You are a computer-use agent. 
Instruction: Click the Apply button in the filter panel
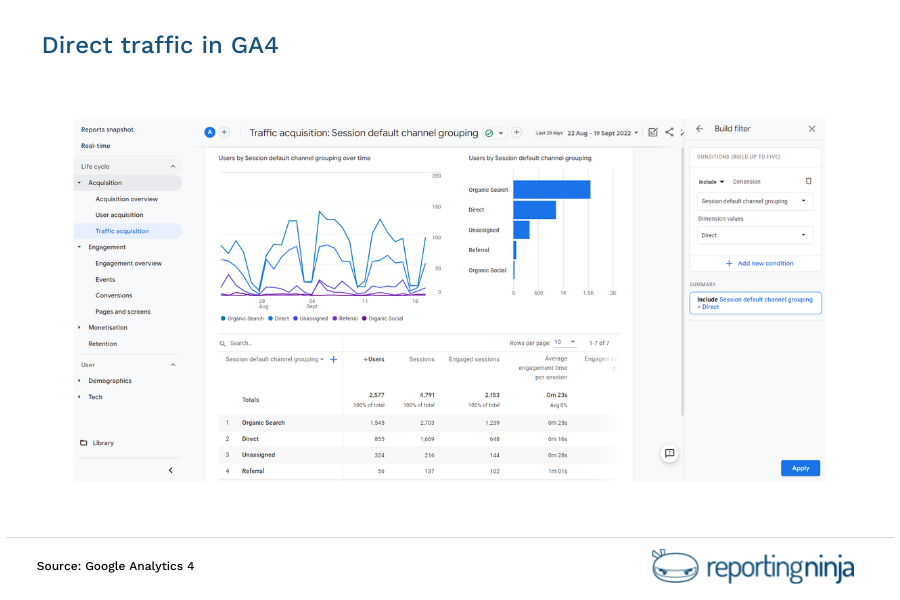point(800,468)
